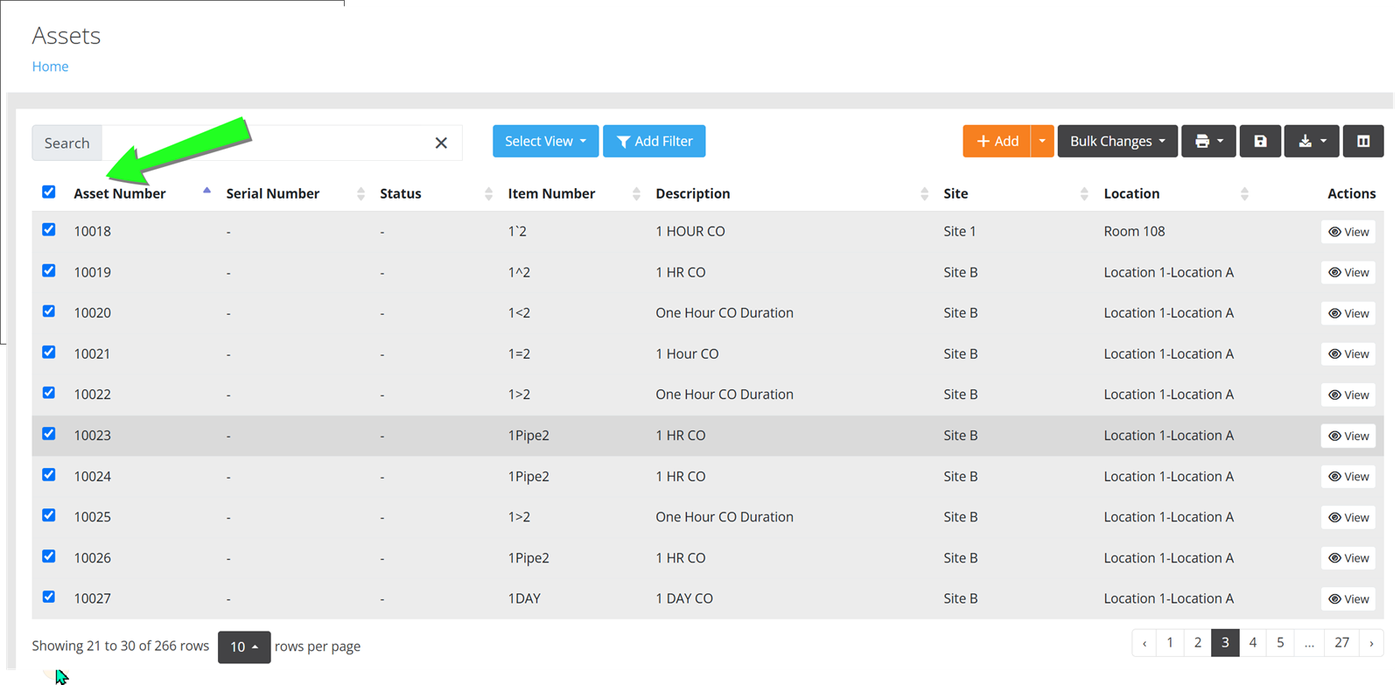The image size is (1400, 685).
Task: Go to pagination page 1
Action: tap(1170, 643)
